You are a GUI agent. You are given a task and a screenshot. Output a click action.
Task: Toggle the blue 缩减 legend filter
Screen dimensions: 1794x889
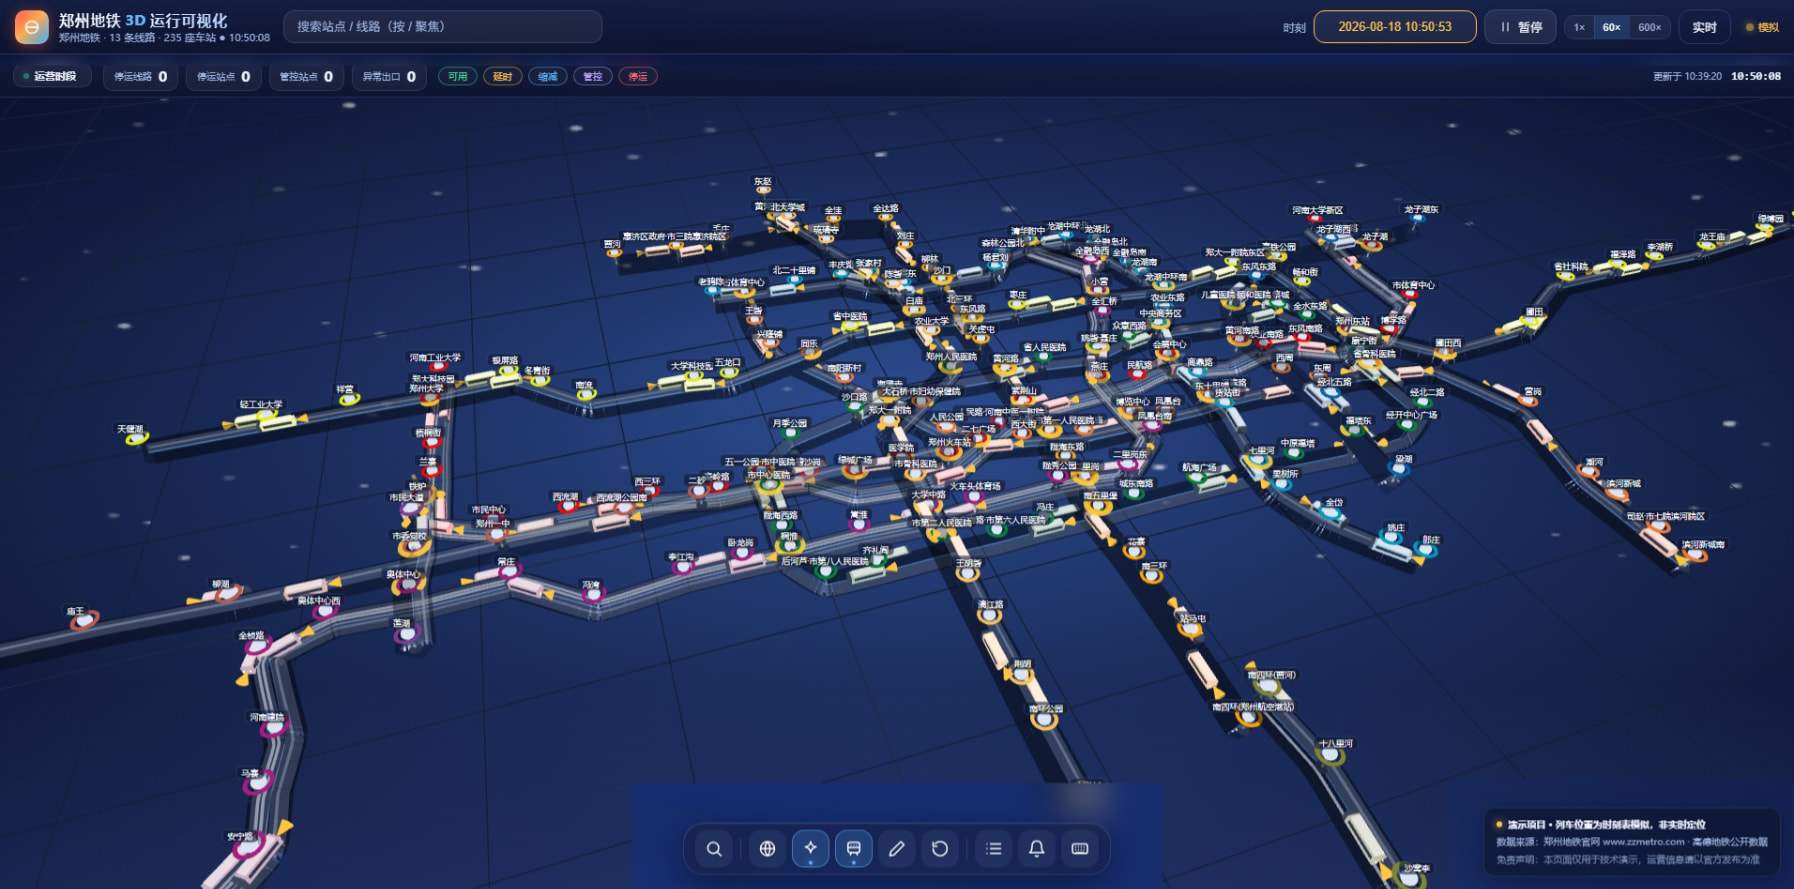coord(547,76)
